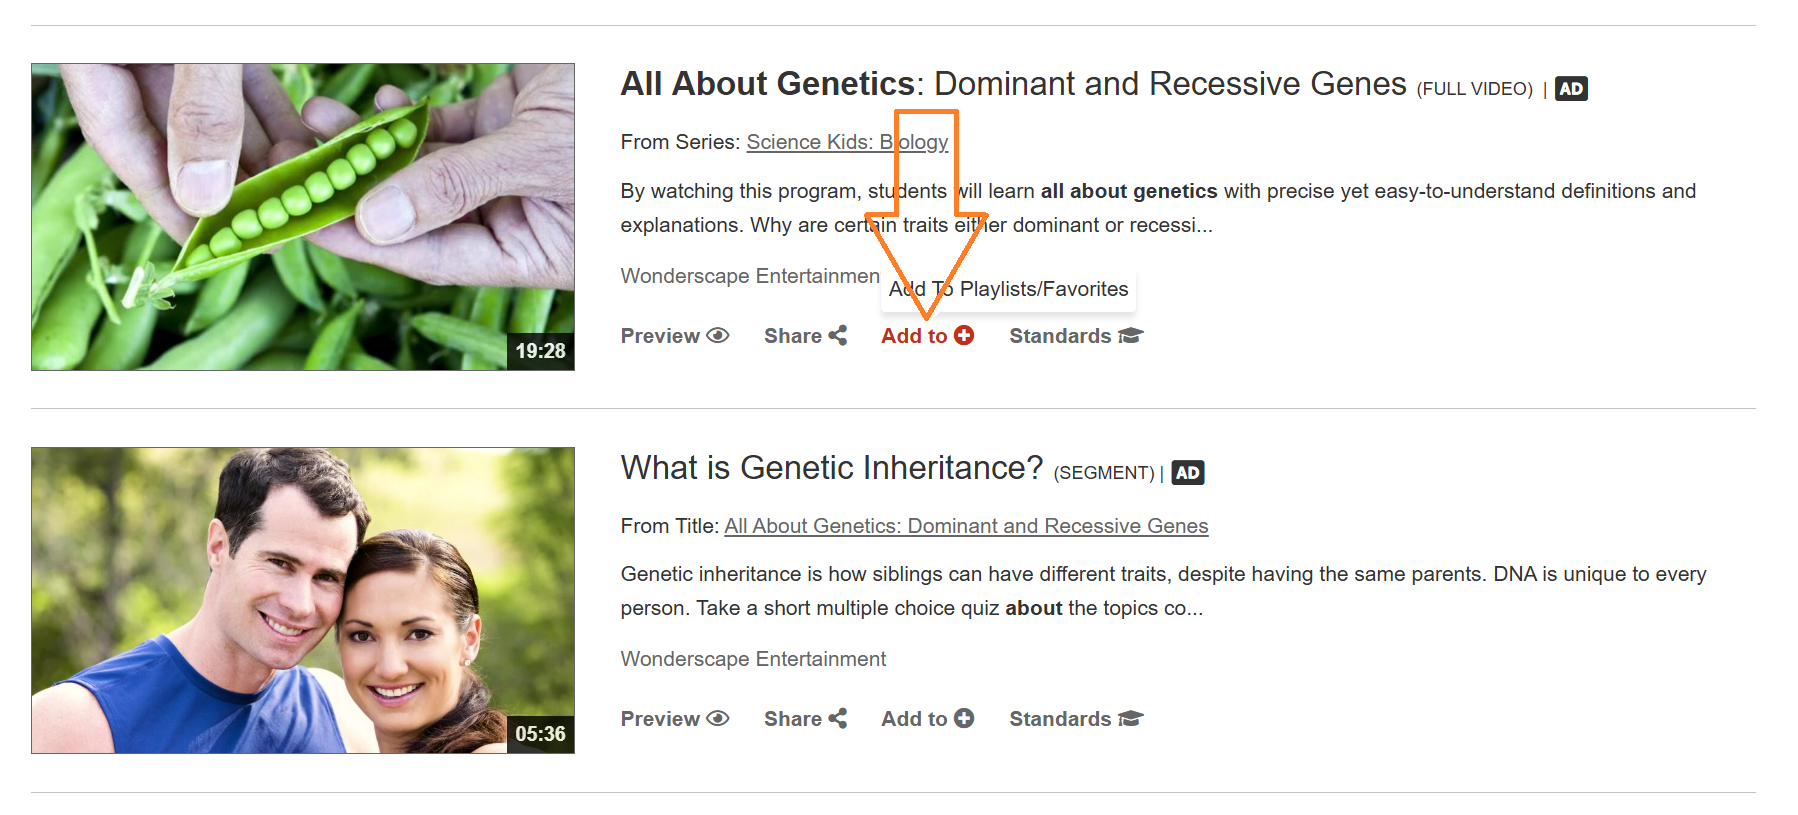Open the Science Kids: Biology series link

pos(847,142)
